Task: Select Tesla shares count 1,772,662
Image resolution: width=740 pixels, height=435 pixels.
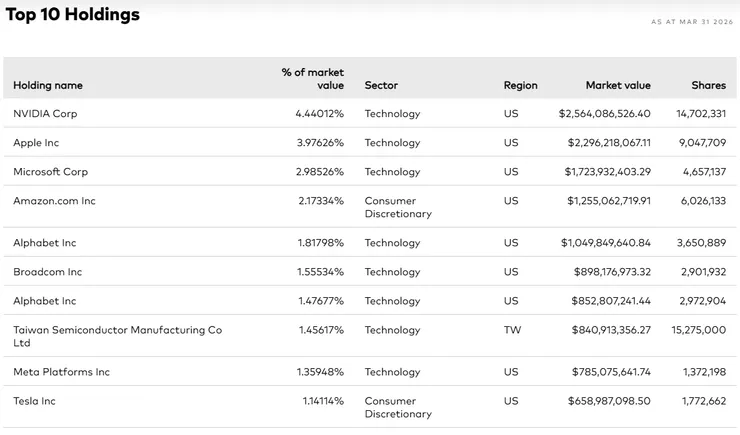Action: (x=704, y=401)
